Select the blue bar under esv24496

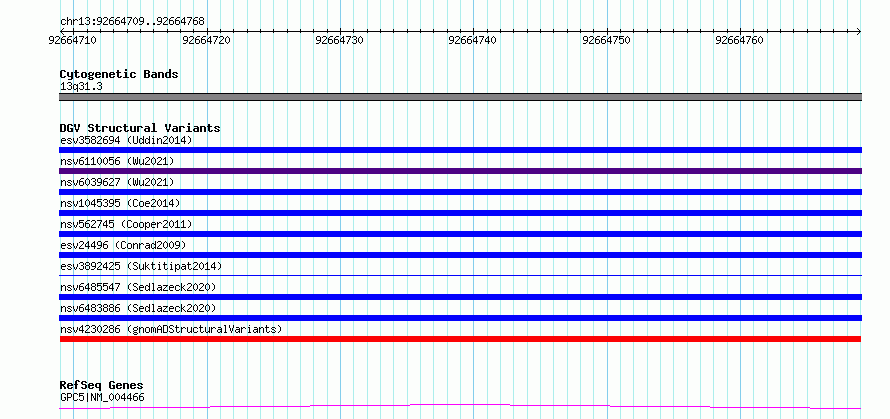point(460,255)
